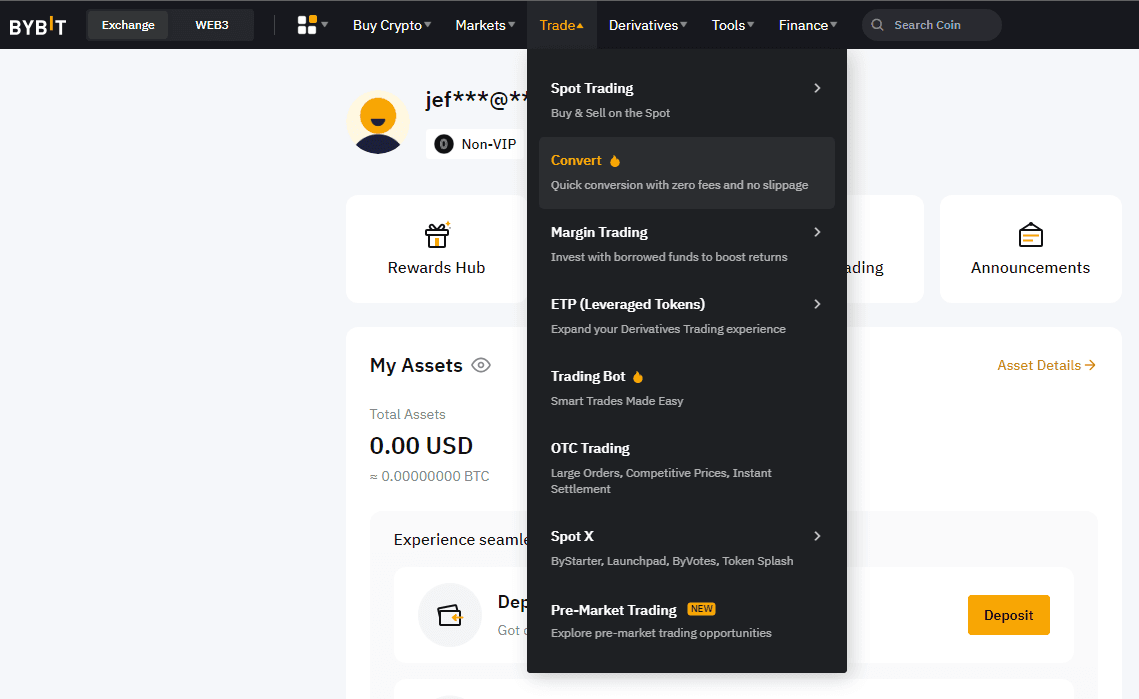The height and width of the screenshot is (699, 1139).
Task: Expand Spot X submenu chevron
Action: click(x=817, y=536)
